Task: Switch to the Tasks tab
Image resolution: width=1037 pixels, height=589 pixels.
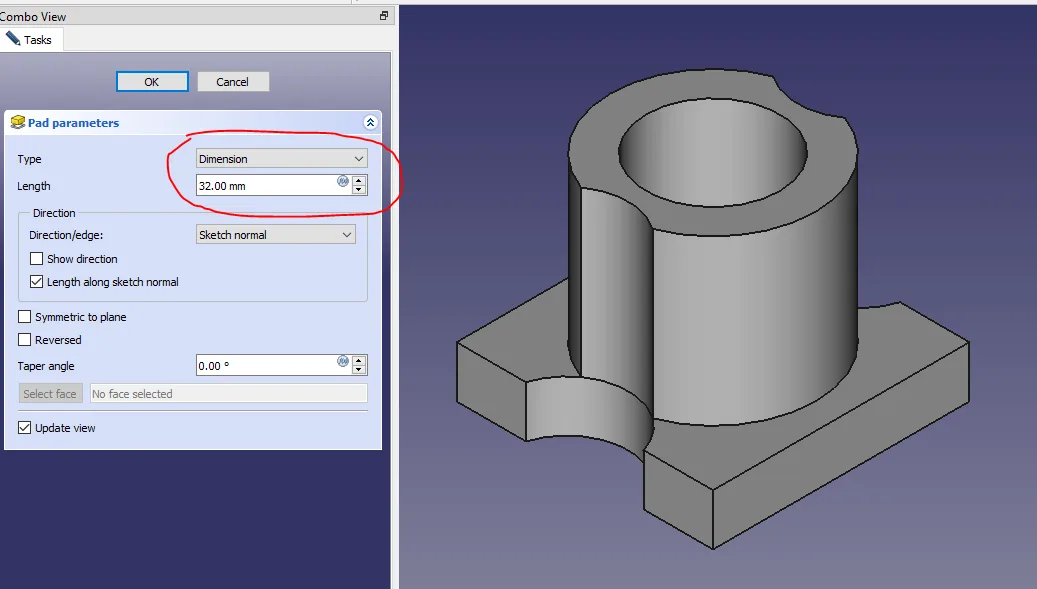Action: click(32, 40)
